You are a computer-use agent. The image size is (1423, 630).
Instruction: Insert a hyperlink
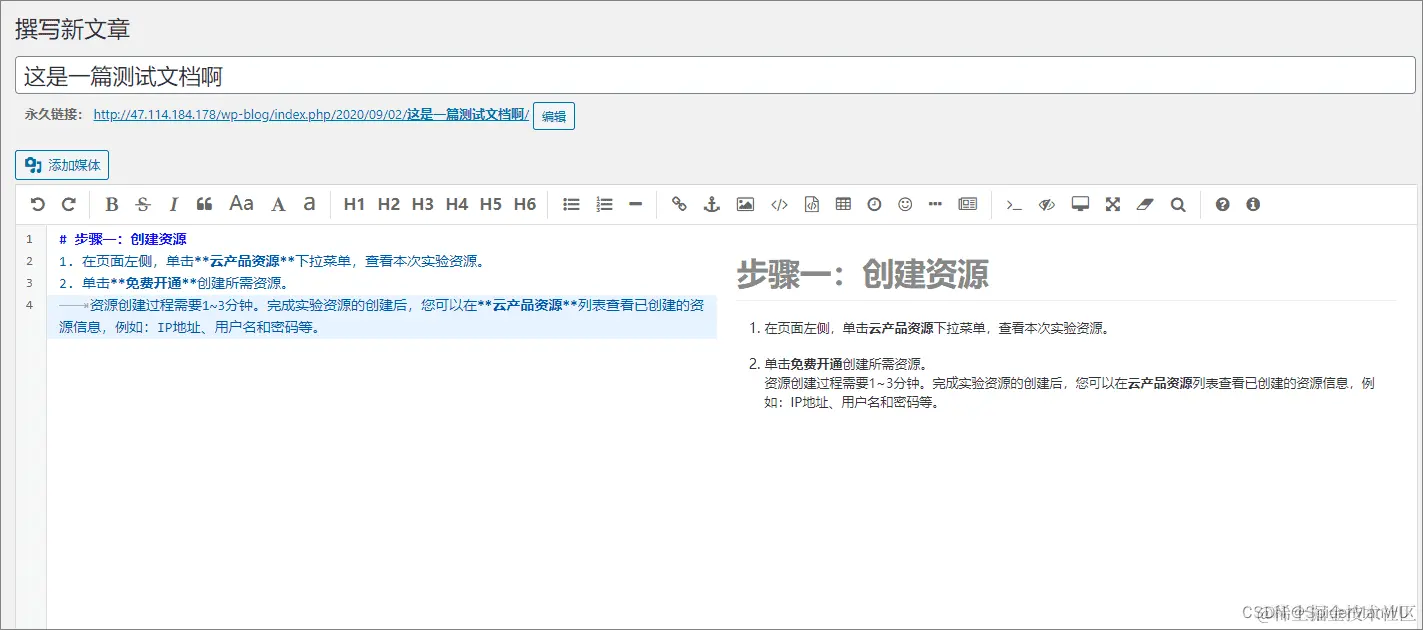[679, 204]
